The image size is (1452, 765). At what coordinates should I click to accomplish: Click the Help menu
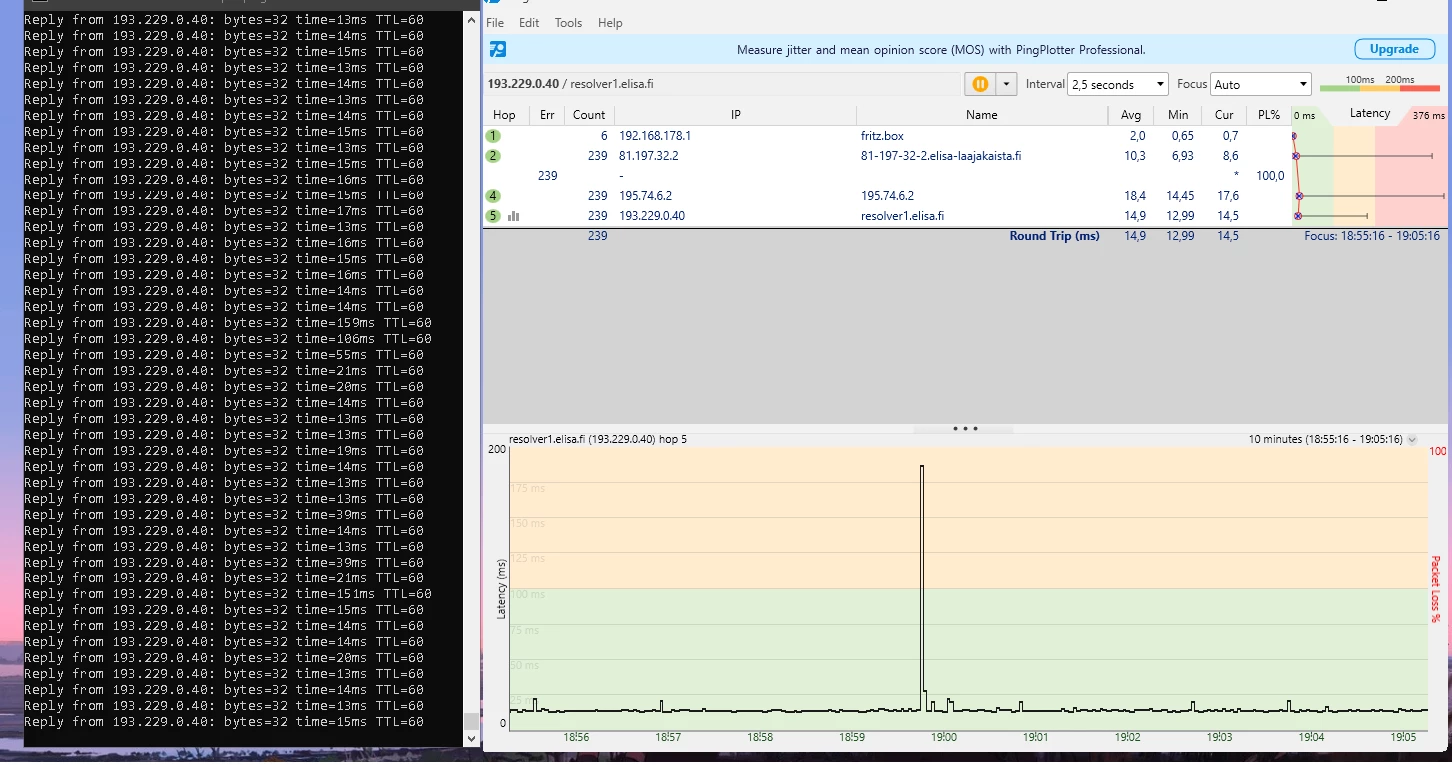pyautogui.click(x=610, y=23)
